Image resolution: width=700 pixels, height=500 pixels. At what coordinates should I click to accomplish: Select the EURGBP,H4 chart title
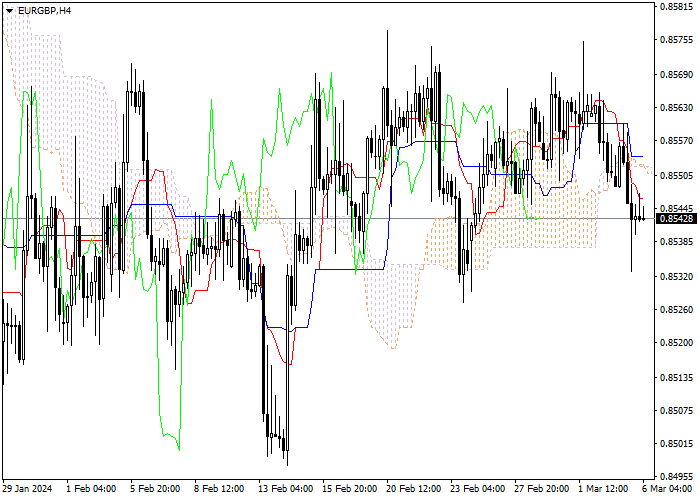point(45,11)
